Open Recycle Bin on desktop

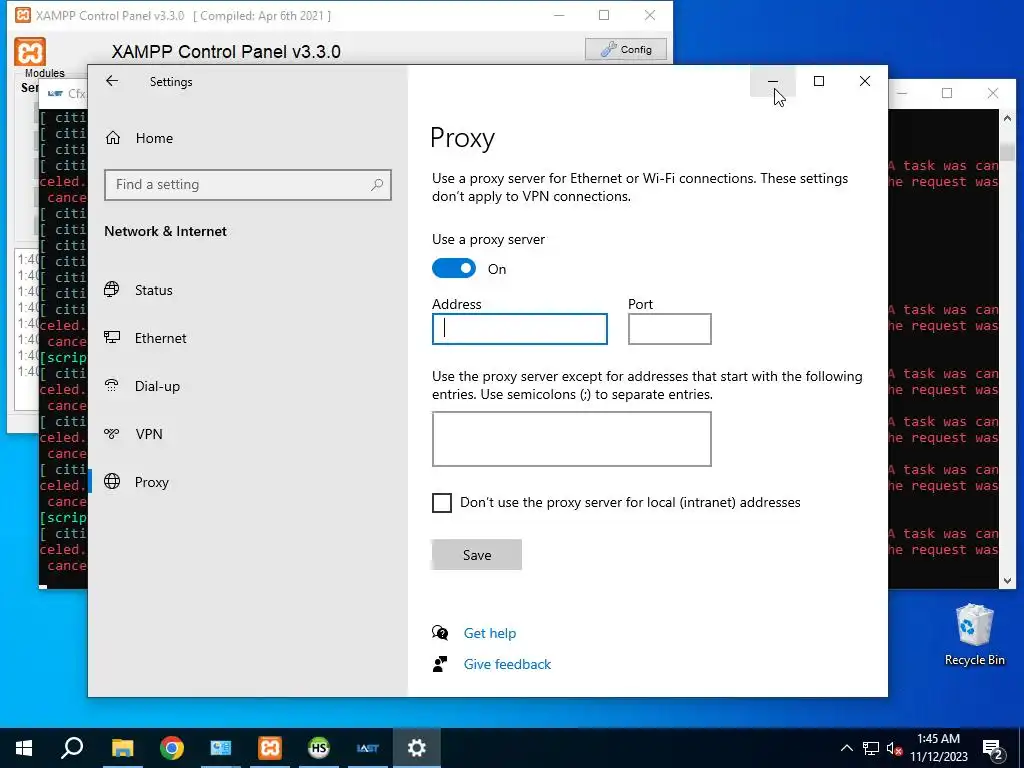tap(974, 635)
